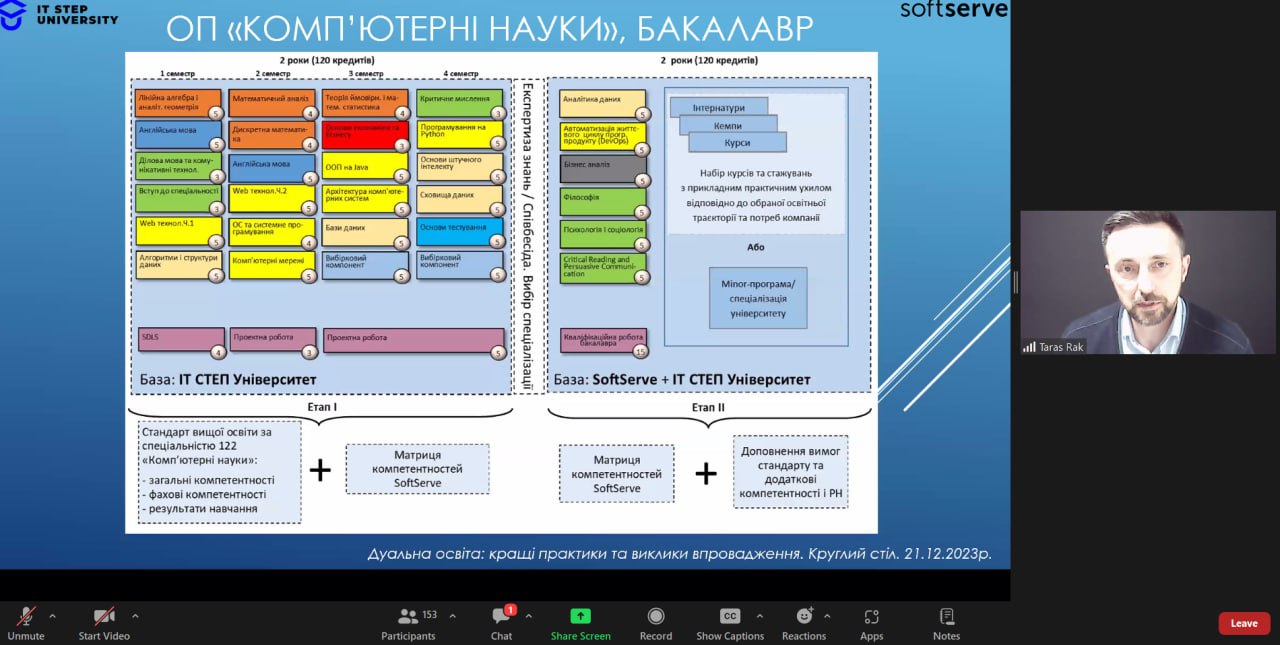
Task: Click the 'Бази даних' course box
Action: point(366,231)
